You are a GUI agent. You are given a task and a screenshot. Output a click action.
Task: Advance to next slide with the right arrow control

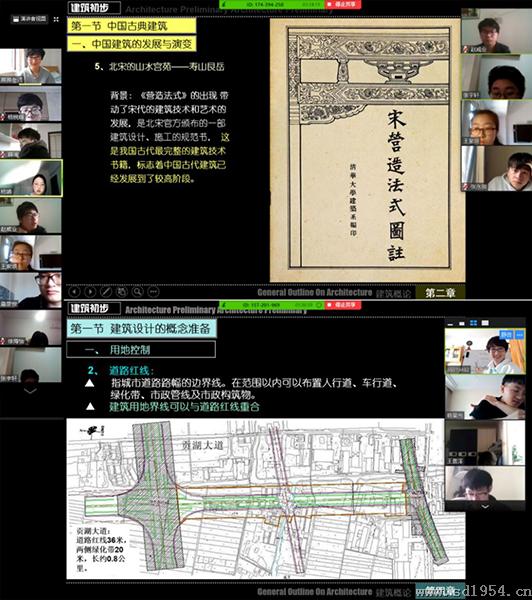pyautogui.click(x=90, y=292)
